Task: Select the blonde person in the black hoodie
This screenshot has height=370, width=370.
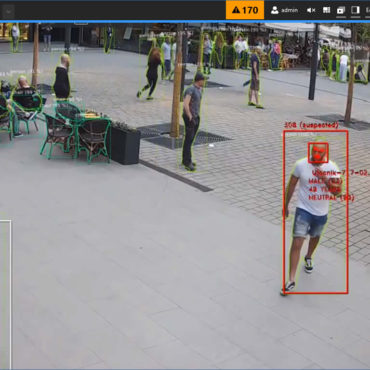Action: [62, 77]
